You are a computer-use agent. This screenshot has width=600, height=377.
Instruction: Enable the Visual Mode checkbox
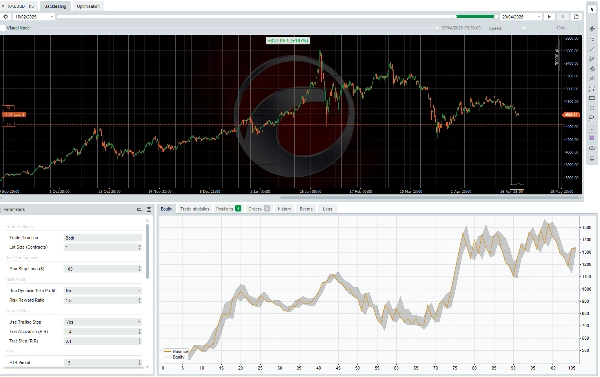pyautogui.click(x=3, y=28)
